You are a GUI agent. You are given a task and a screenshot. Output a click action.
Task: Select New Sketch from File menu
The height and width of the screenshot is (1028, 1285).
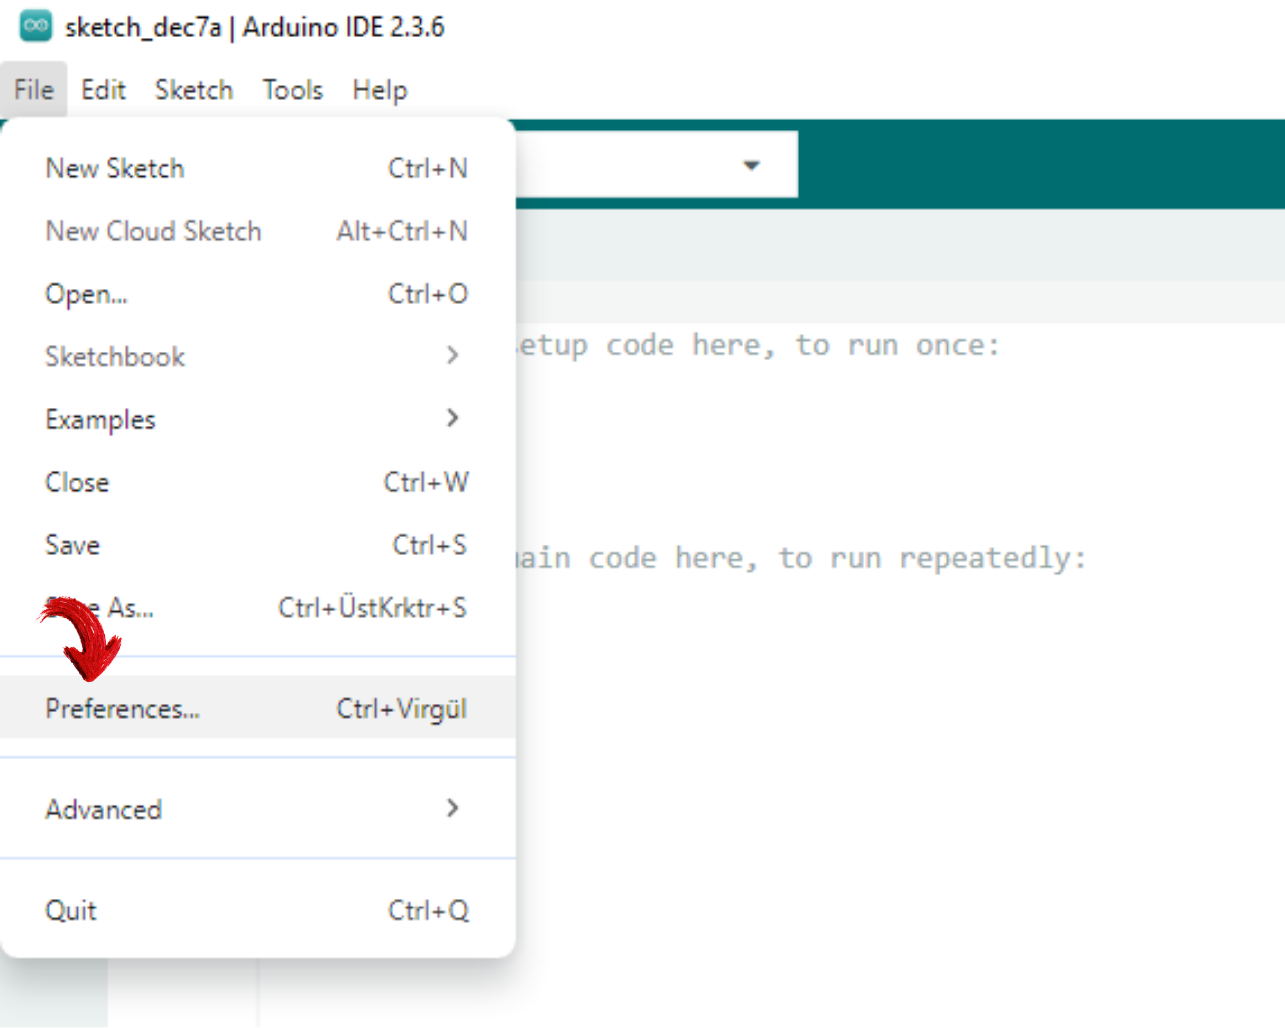pyautogui.click(x=115, y=168)
